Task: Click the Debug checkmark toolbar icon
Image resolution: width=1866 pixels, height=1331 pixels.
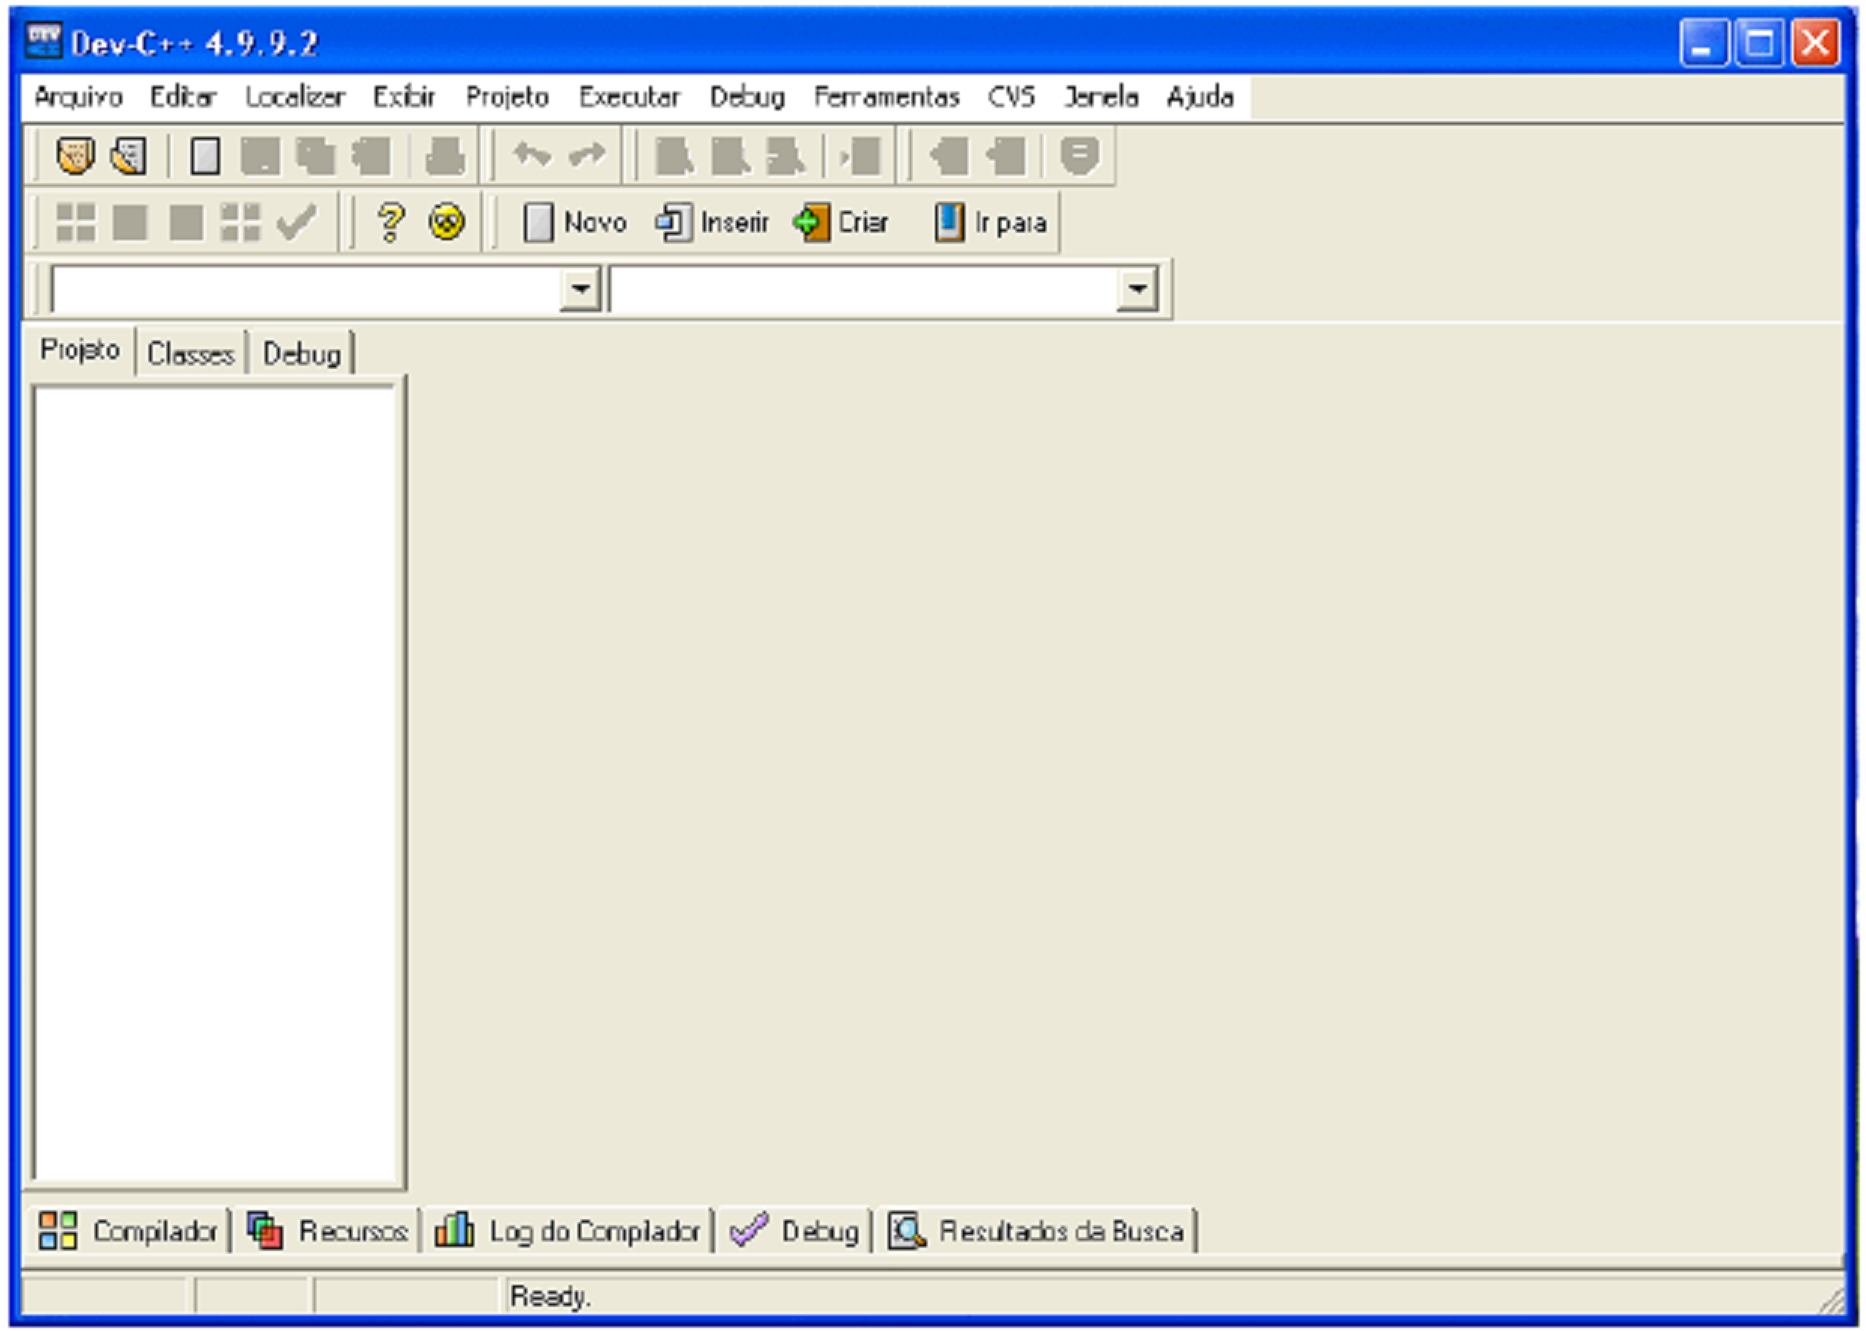Action: pyautogui.click(x=296, y=222)
